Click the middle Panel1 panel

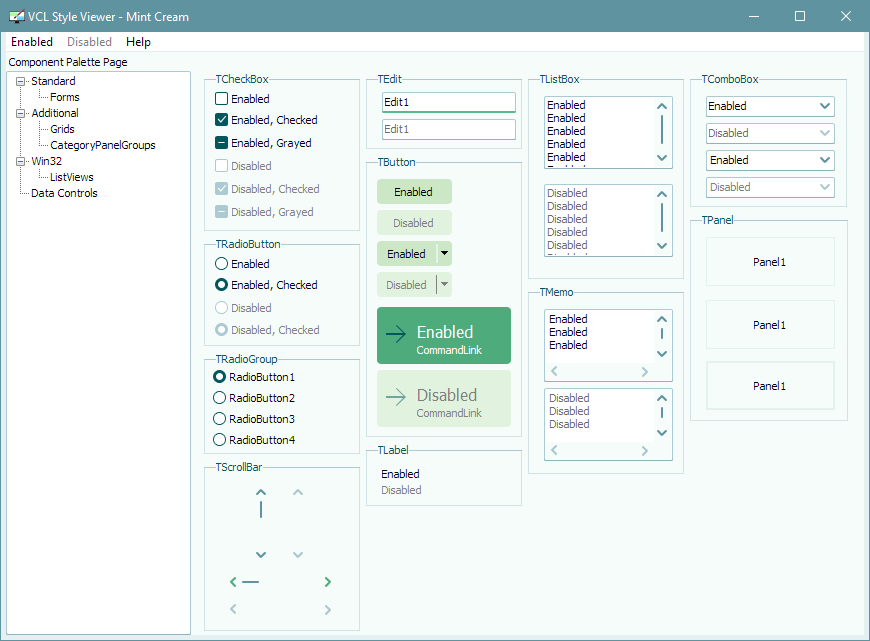[x=770, y=325]
